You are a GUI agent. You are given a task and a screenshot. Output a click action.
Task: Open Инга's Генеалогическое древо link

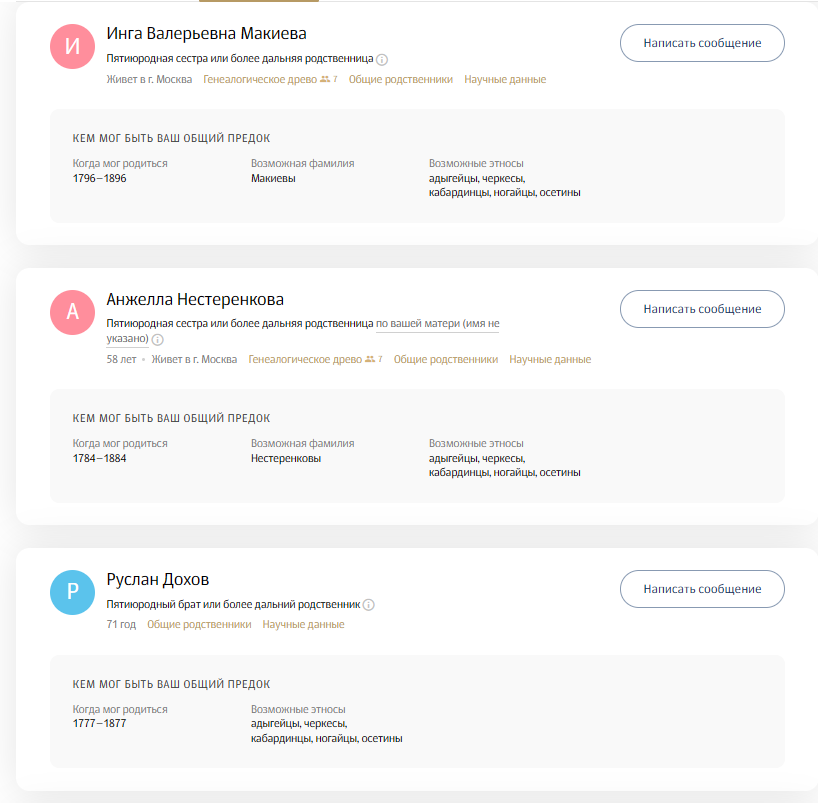(260, 79)
